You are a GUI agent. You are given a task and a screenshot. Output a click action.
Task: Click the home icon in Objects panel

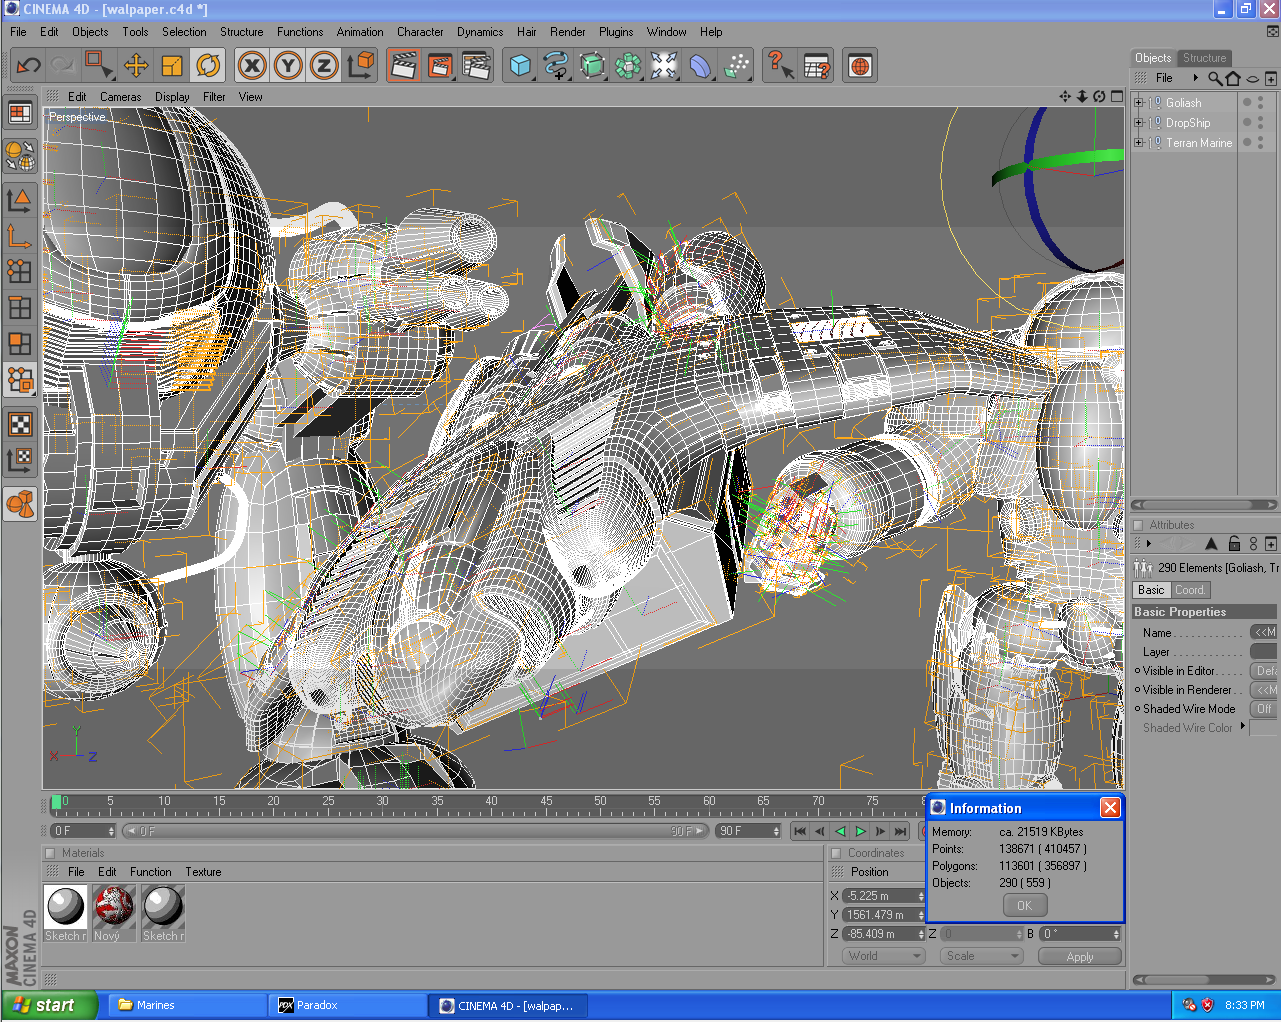[x=1233, y=78]
